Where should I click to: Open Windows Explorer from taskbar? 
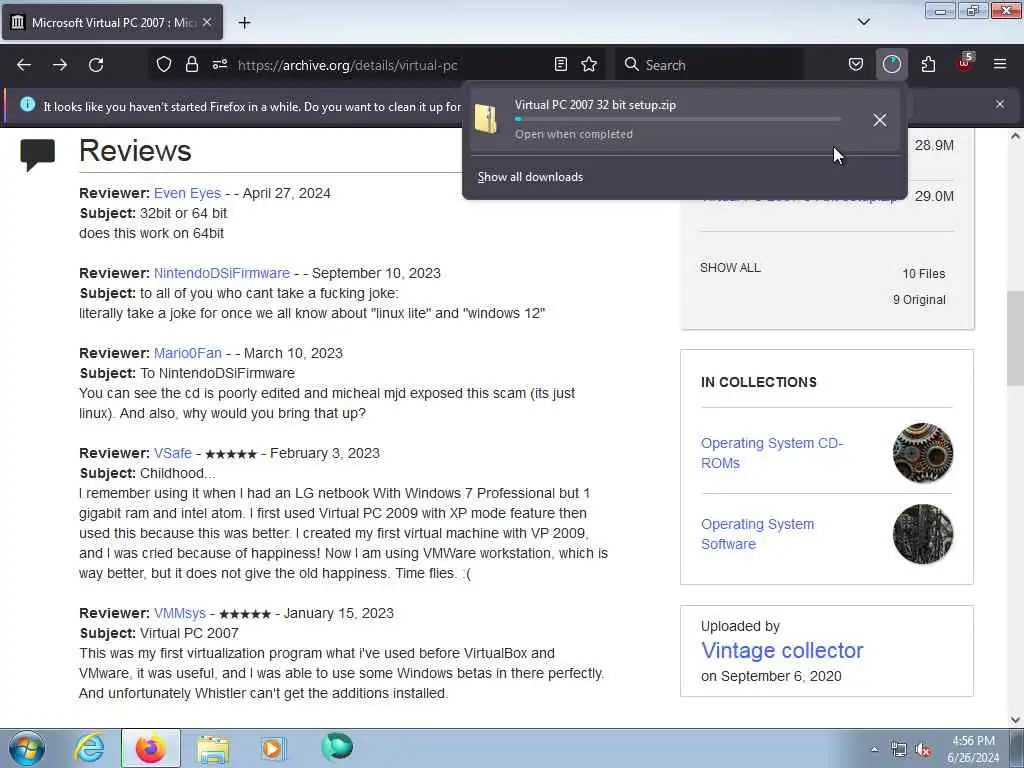point(213,748)
